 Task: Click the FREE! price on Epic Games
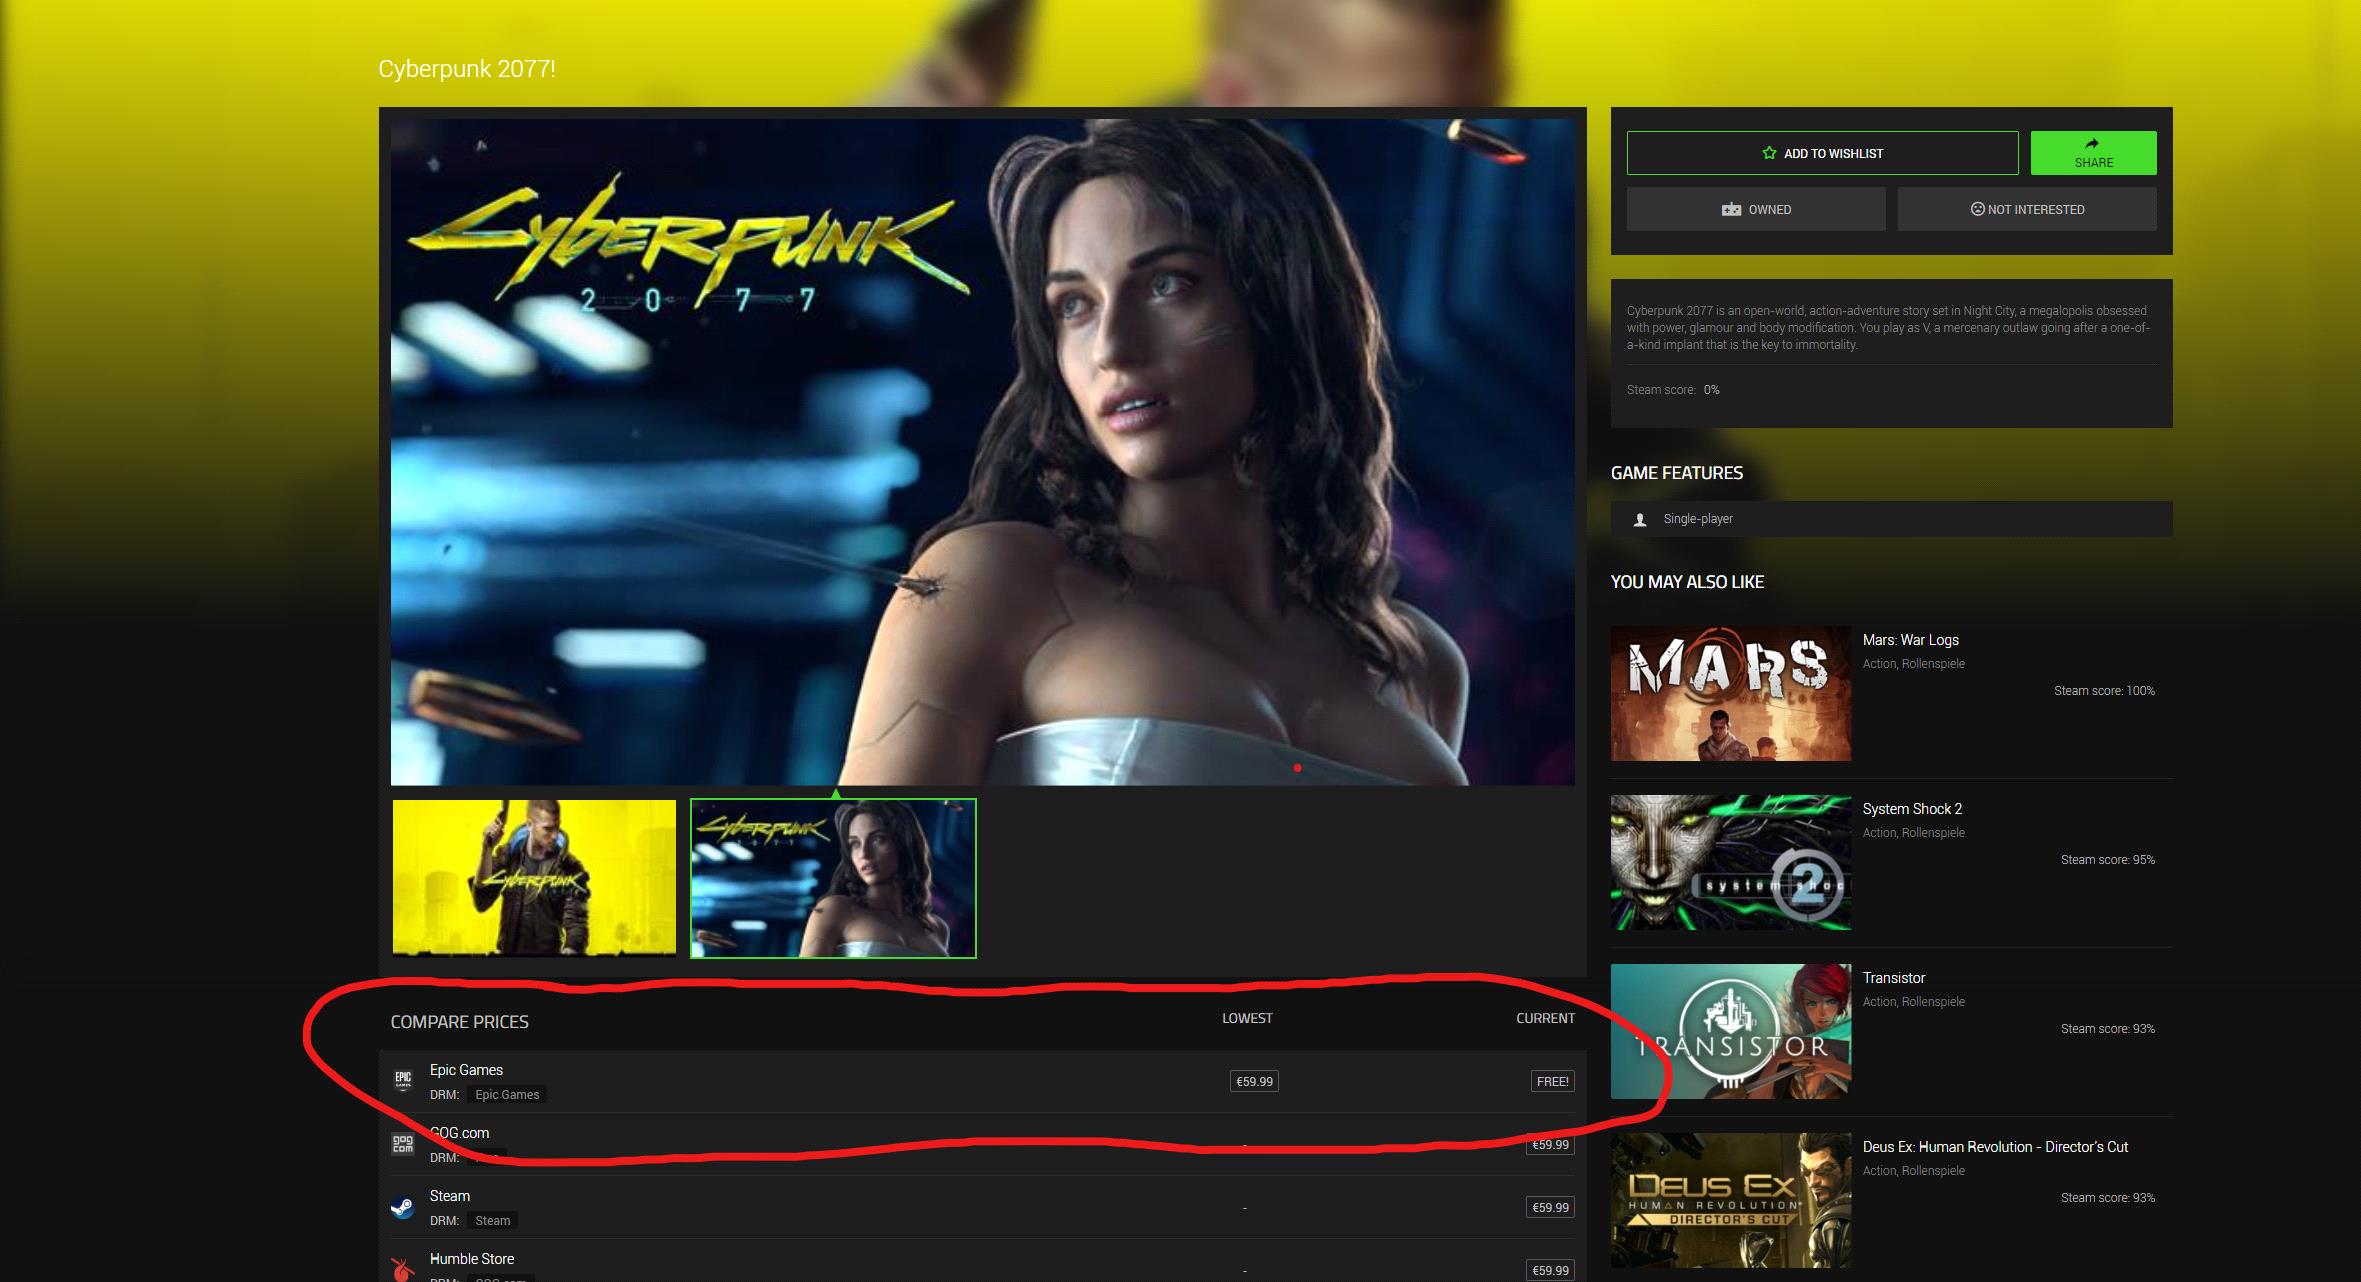click(1552, 1081)
